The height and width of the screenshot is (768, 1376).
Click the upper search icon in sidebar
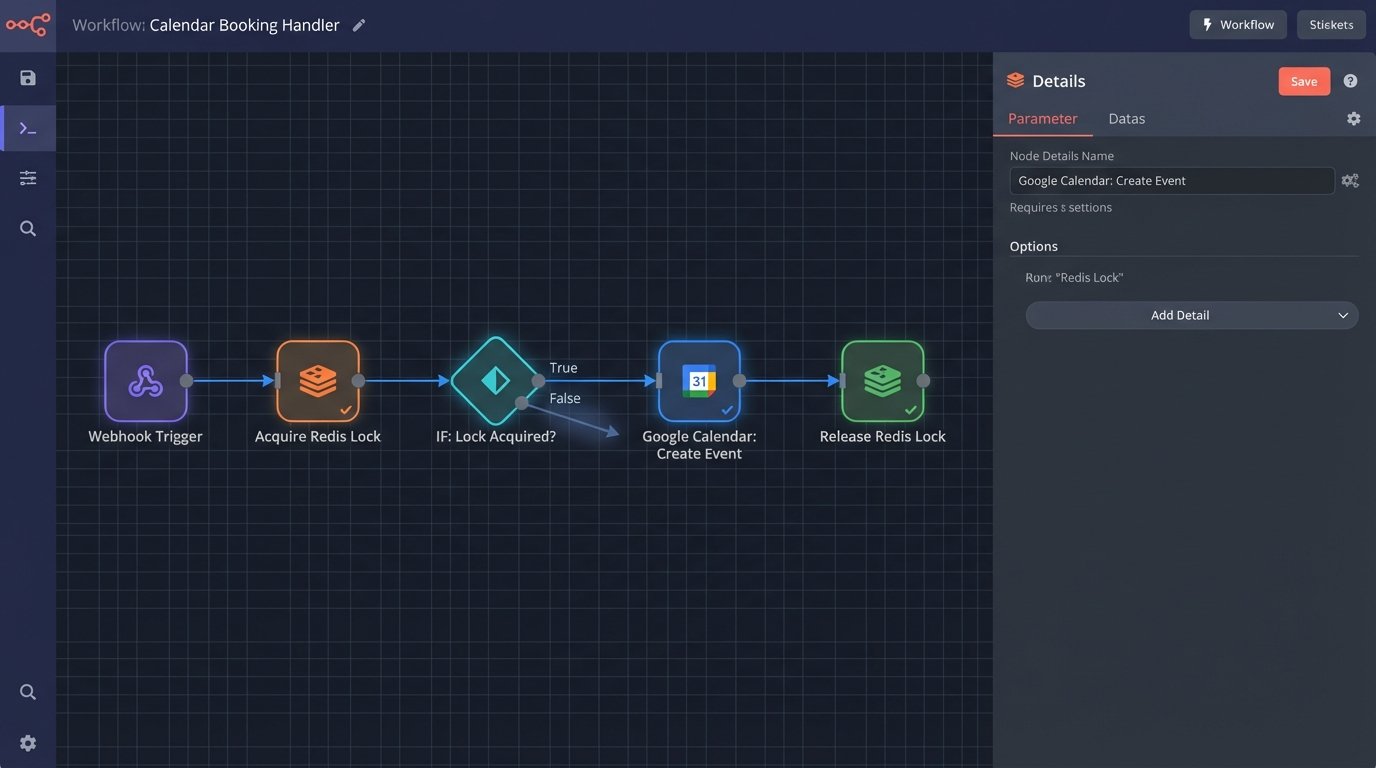pos(28,229)
